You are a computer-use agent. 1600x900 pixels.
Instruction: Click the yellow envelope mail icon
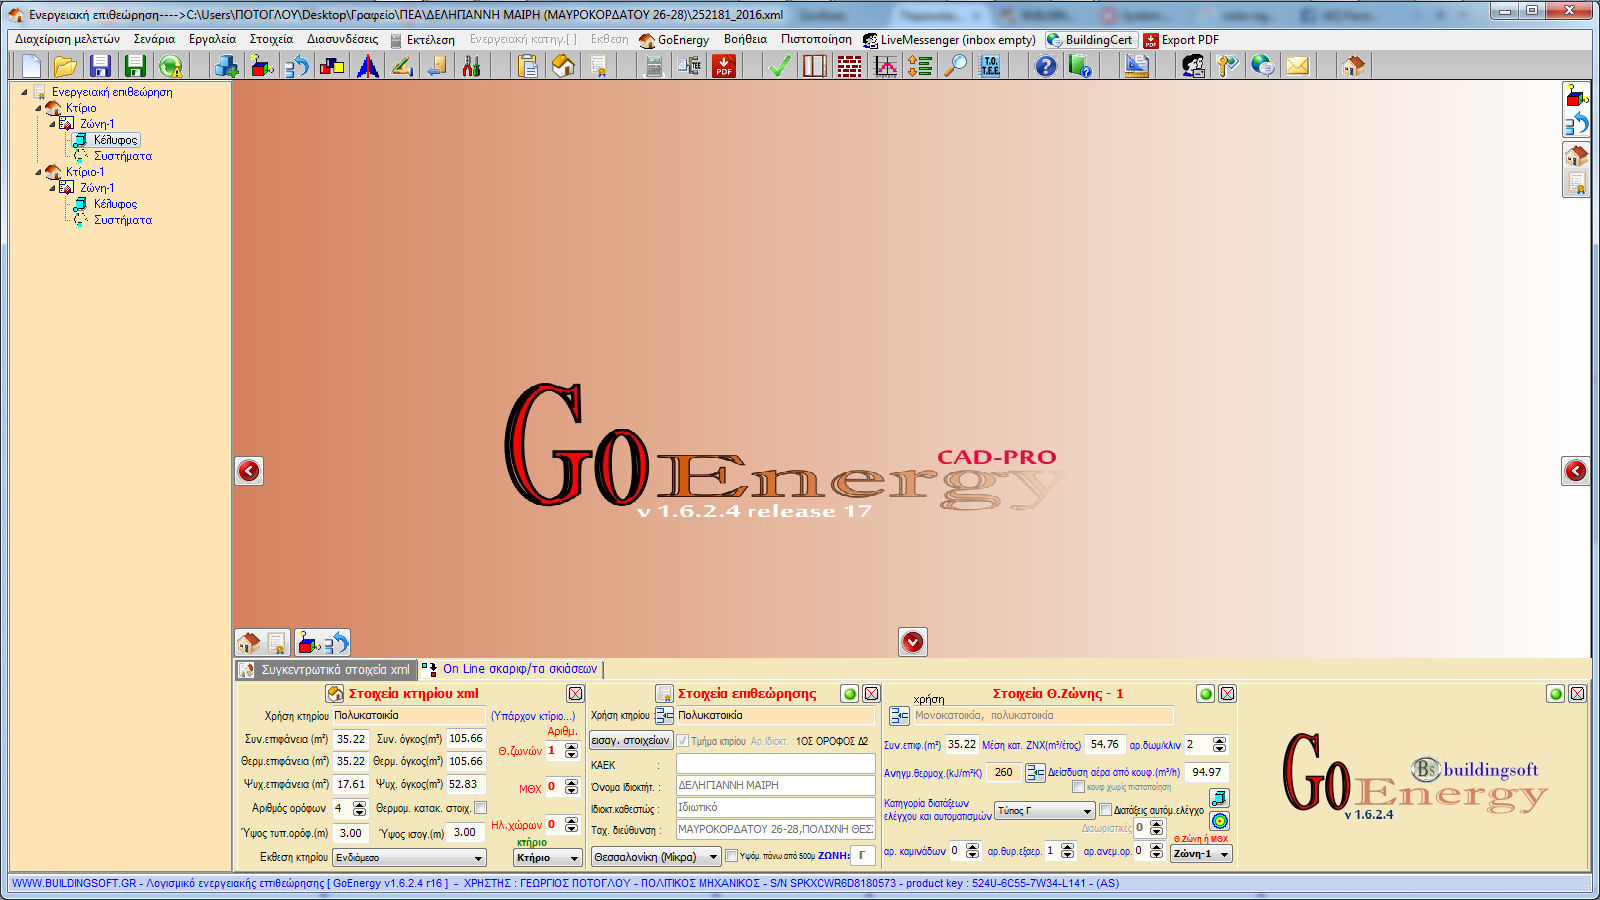(x=1297, y=66)
